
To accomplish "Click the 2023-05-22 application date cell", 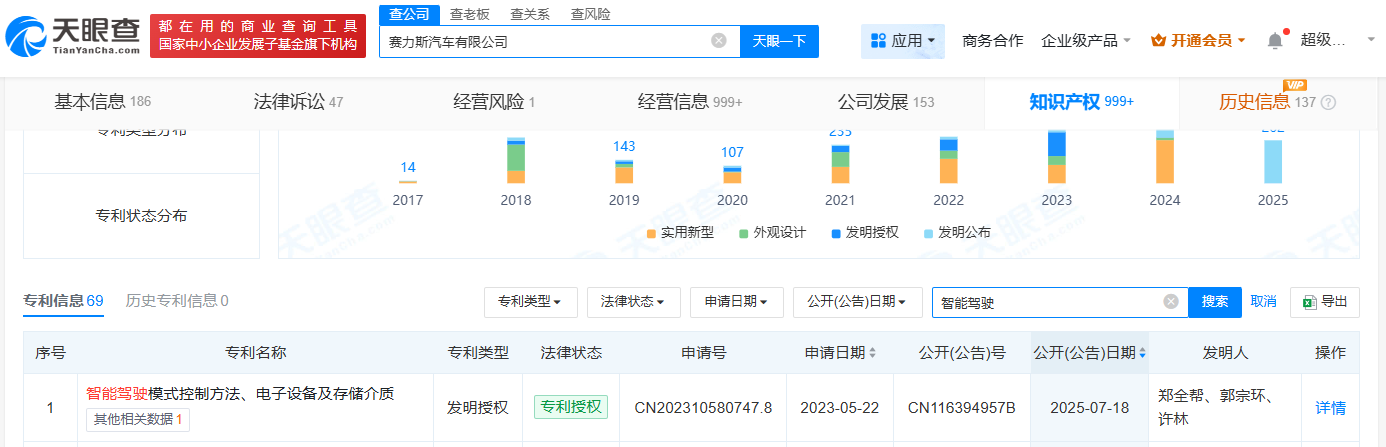I will point(839,407).
